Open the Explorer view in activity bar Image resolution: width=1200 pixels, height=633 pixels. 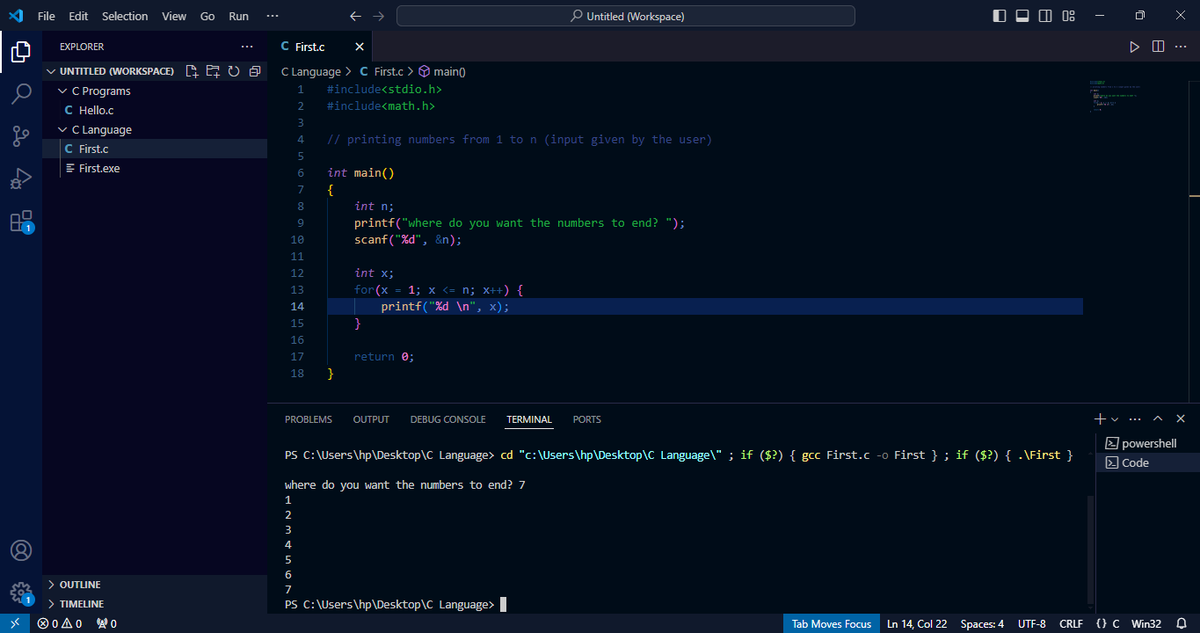(x=21, y=53)
